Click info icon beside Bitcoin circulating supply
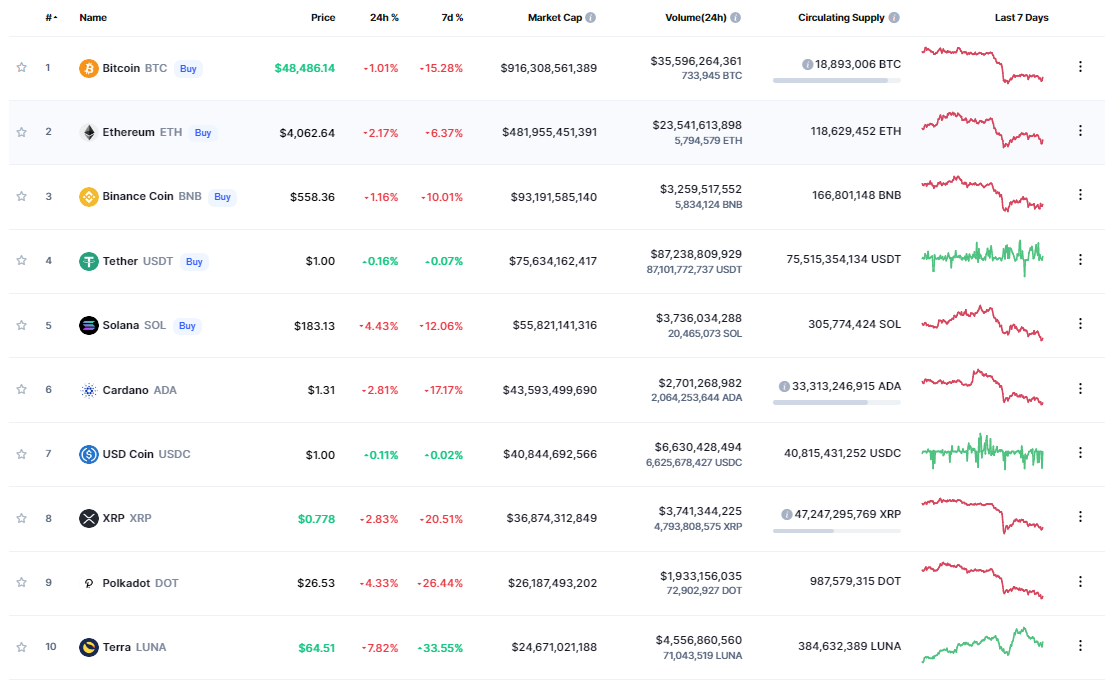The image size is (1107, 686). pyautogui.click(x=807, y=64)
